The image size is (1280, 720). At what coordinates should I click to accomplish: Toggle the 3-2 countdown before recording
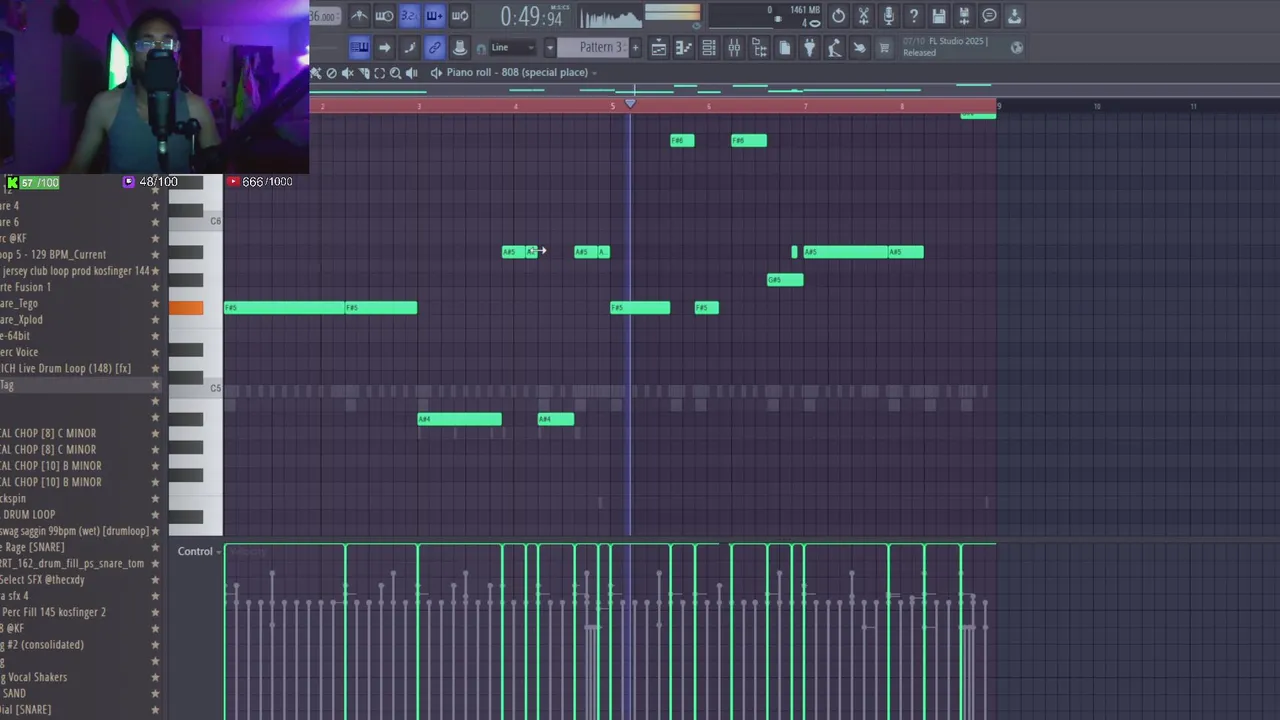[x=409, y=16]
